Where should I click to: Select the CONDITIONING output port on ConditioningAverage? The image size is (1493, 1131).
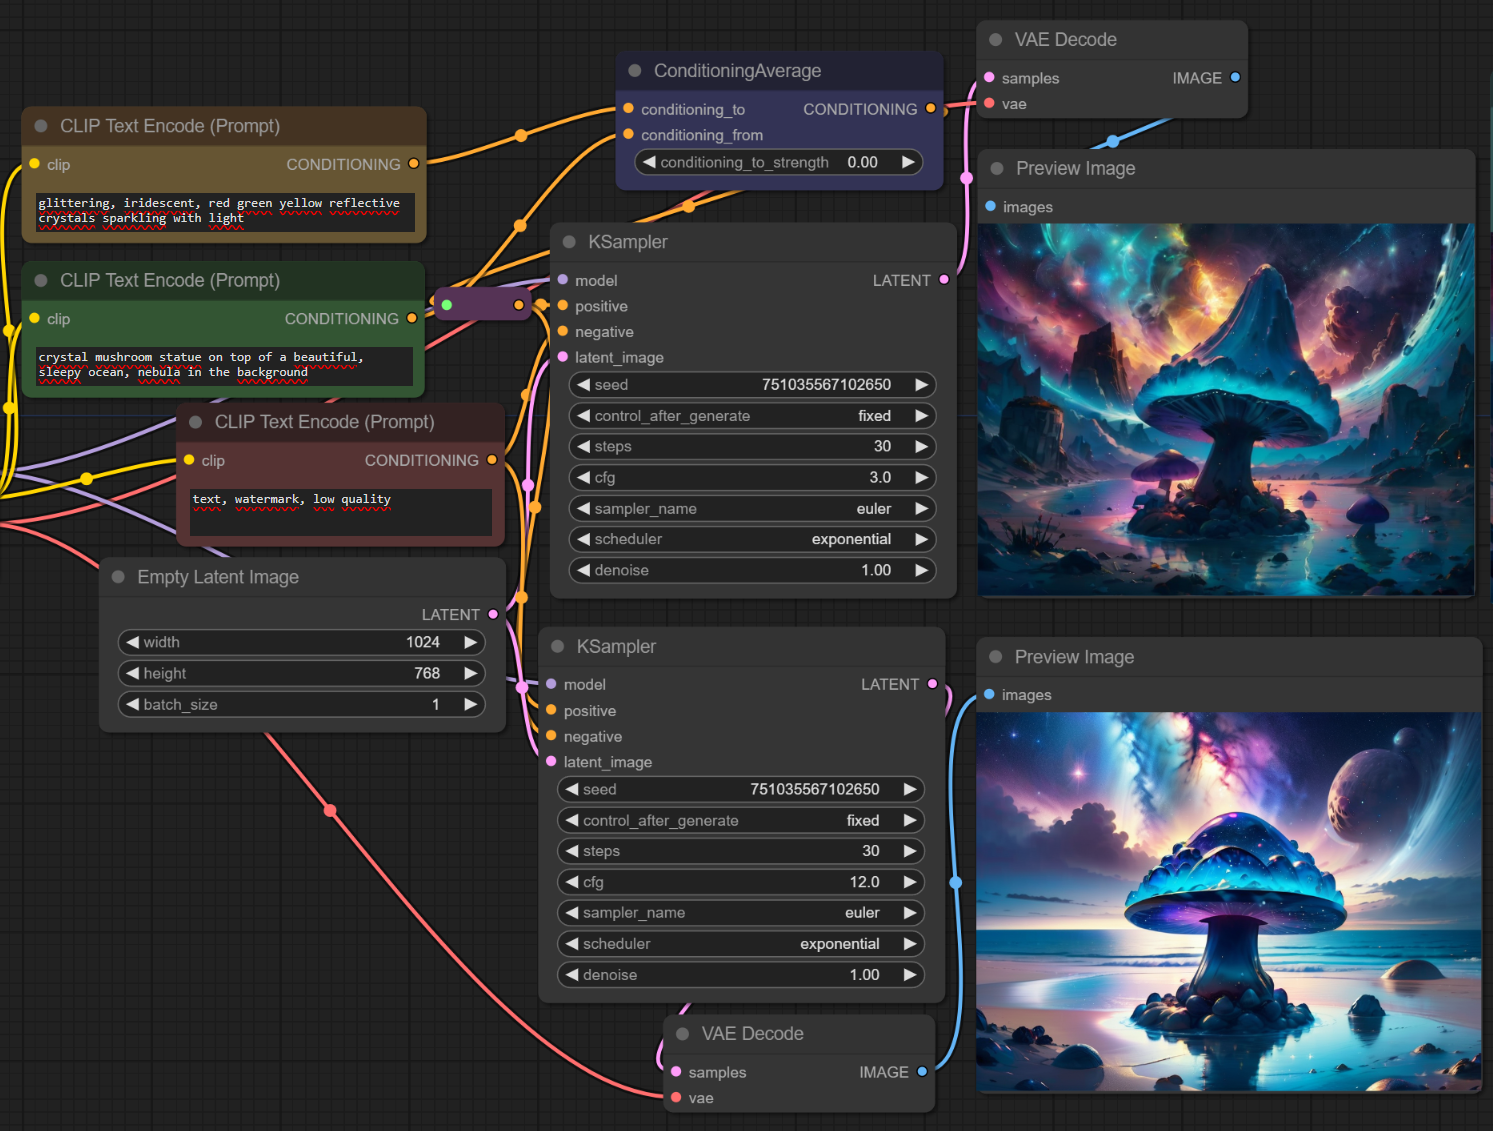coord(931,108)
